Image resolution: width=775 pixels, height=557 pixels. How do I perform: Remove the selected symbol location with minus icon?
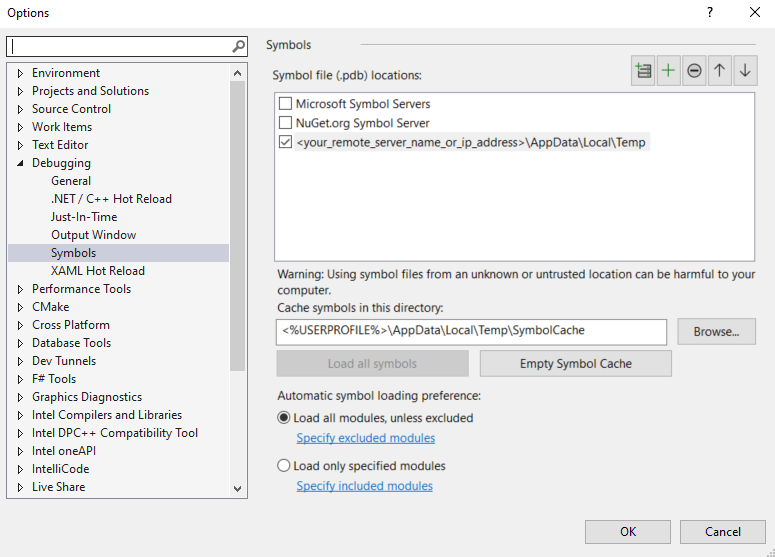point(694,71)
